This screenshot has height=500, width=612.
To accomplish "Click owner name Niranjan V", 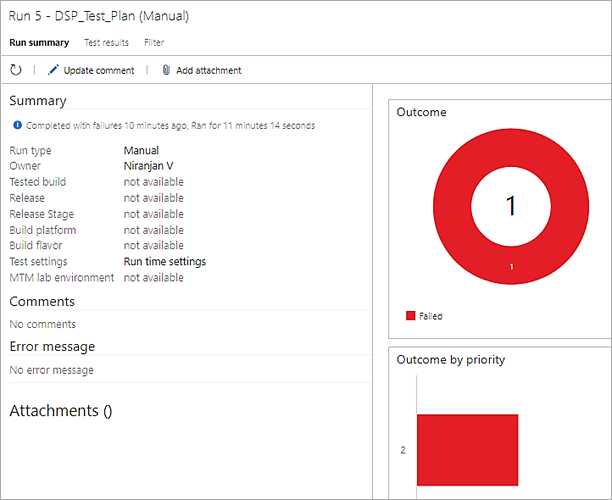I will click(x=154, y=166).
